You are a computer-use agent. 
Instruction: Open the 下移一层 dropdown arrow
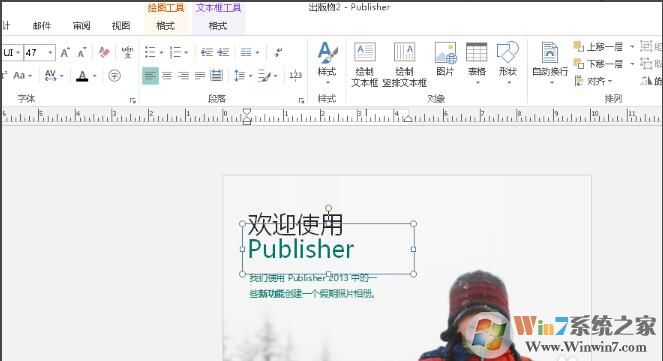632,64
